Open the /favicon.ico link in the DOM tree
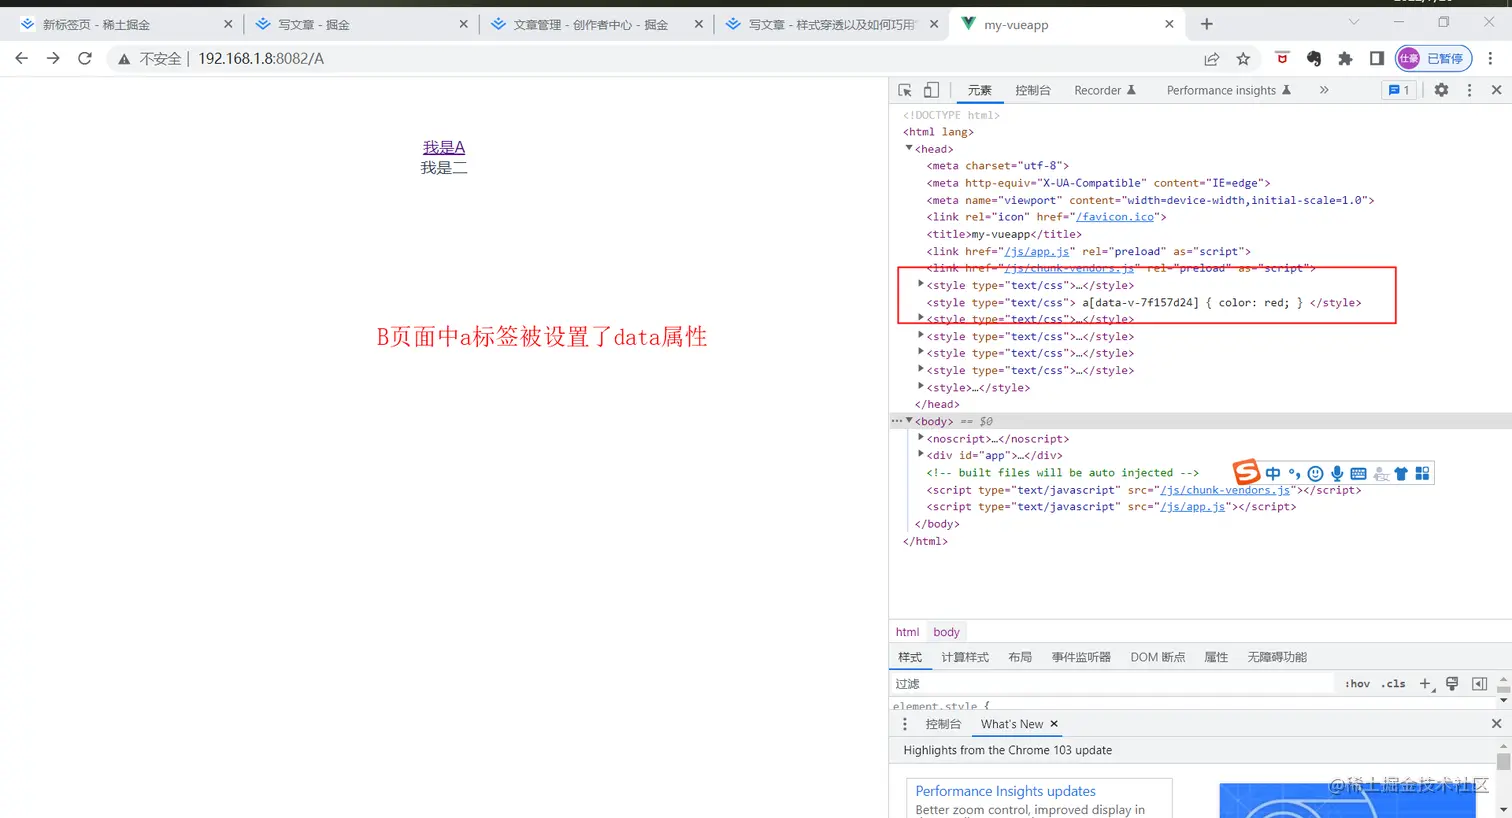 pos(1115,217)
